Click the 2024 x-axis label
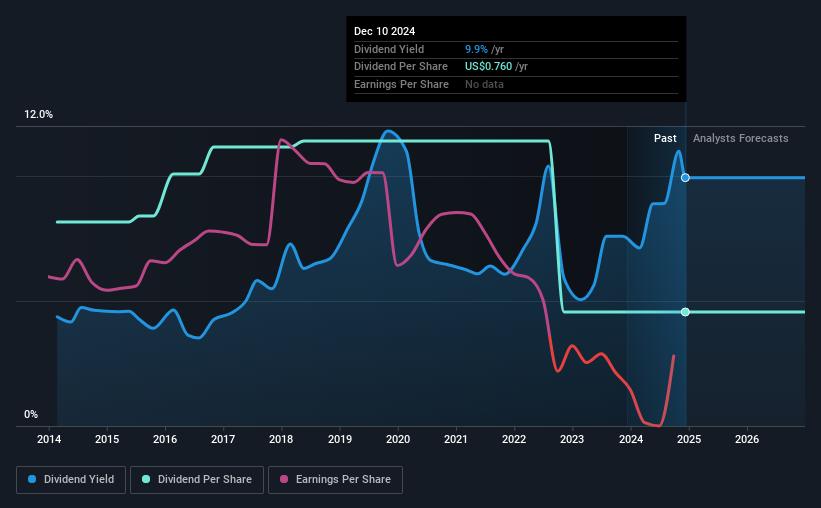This screenshot has width=821, height=508. [x=631, y=439]
